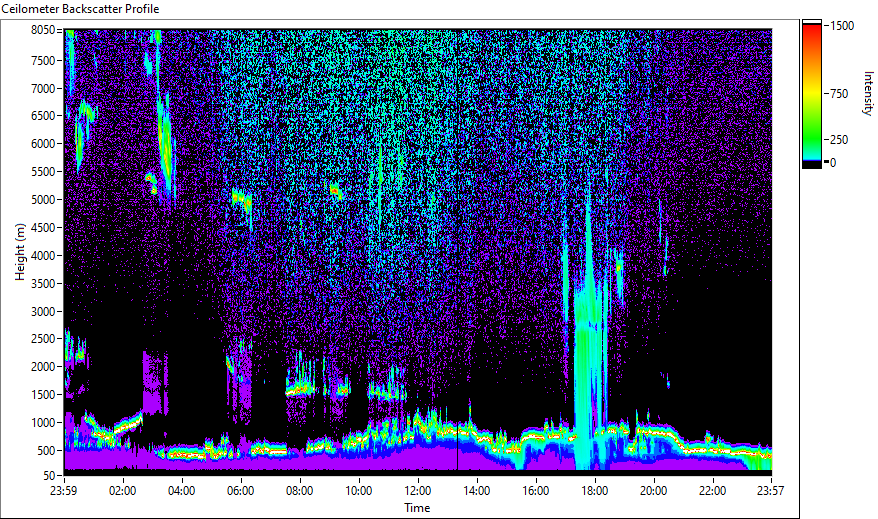Select the 1500 height tick label on y-axis
The height and width of the screenshot is (519, 878).
click(x=43, y=395)
